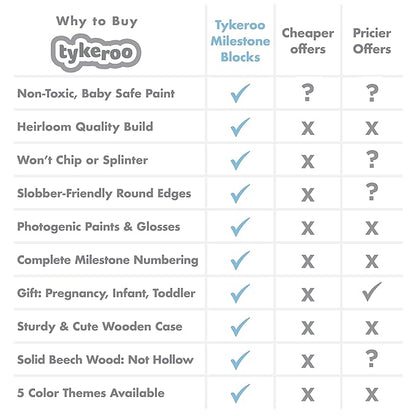
Task: Click 5 Color Themes Available label
Action: 91,393
